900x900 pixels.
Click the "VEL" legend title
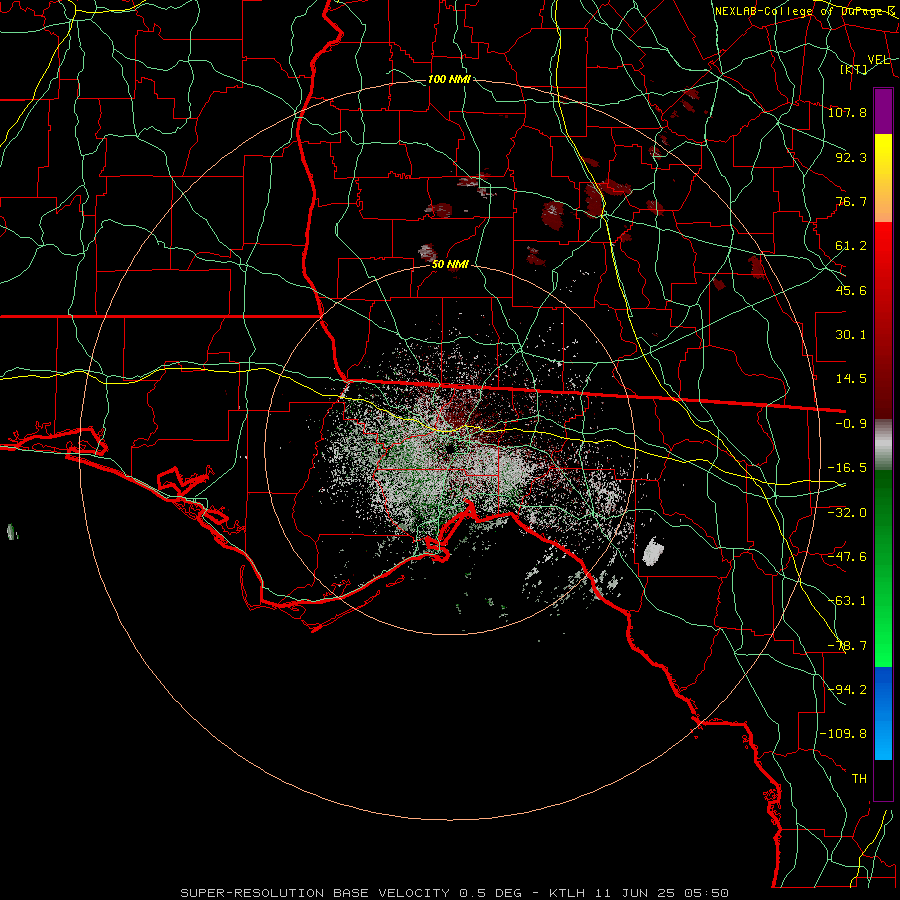click(x=878, y=60)
